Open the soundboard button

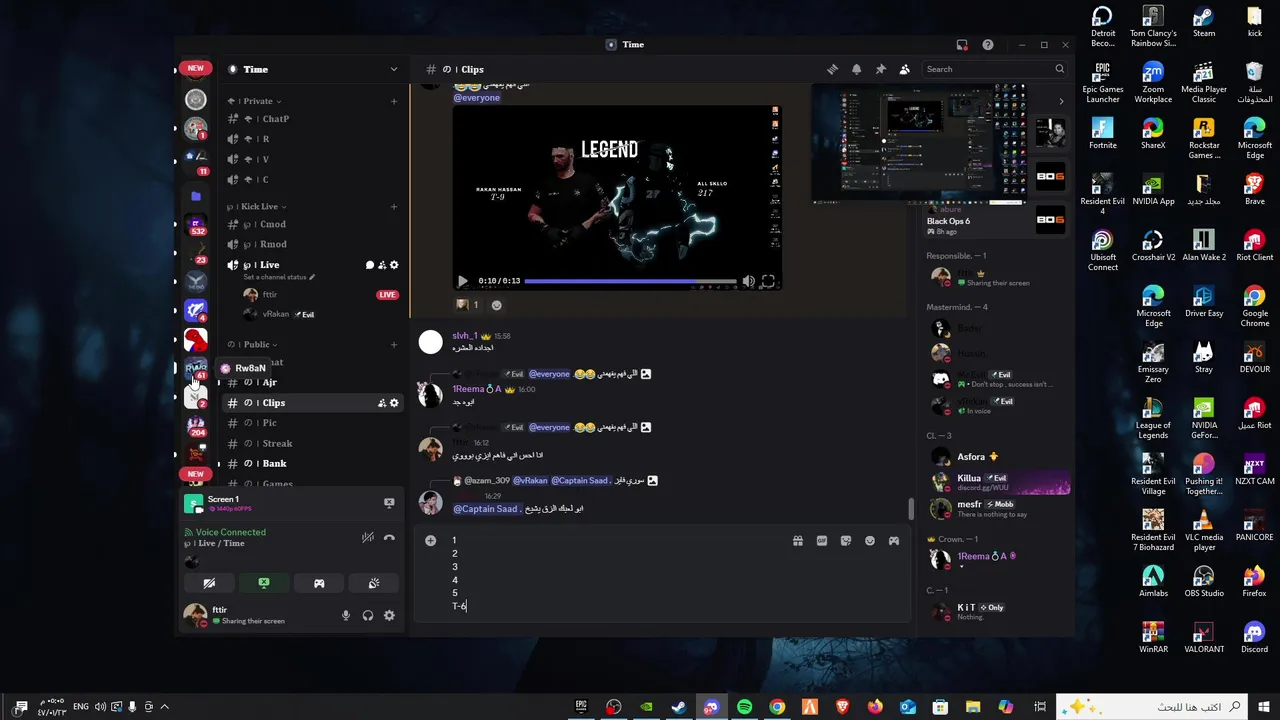[374, 583]
